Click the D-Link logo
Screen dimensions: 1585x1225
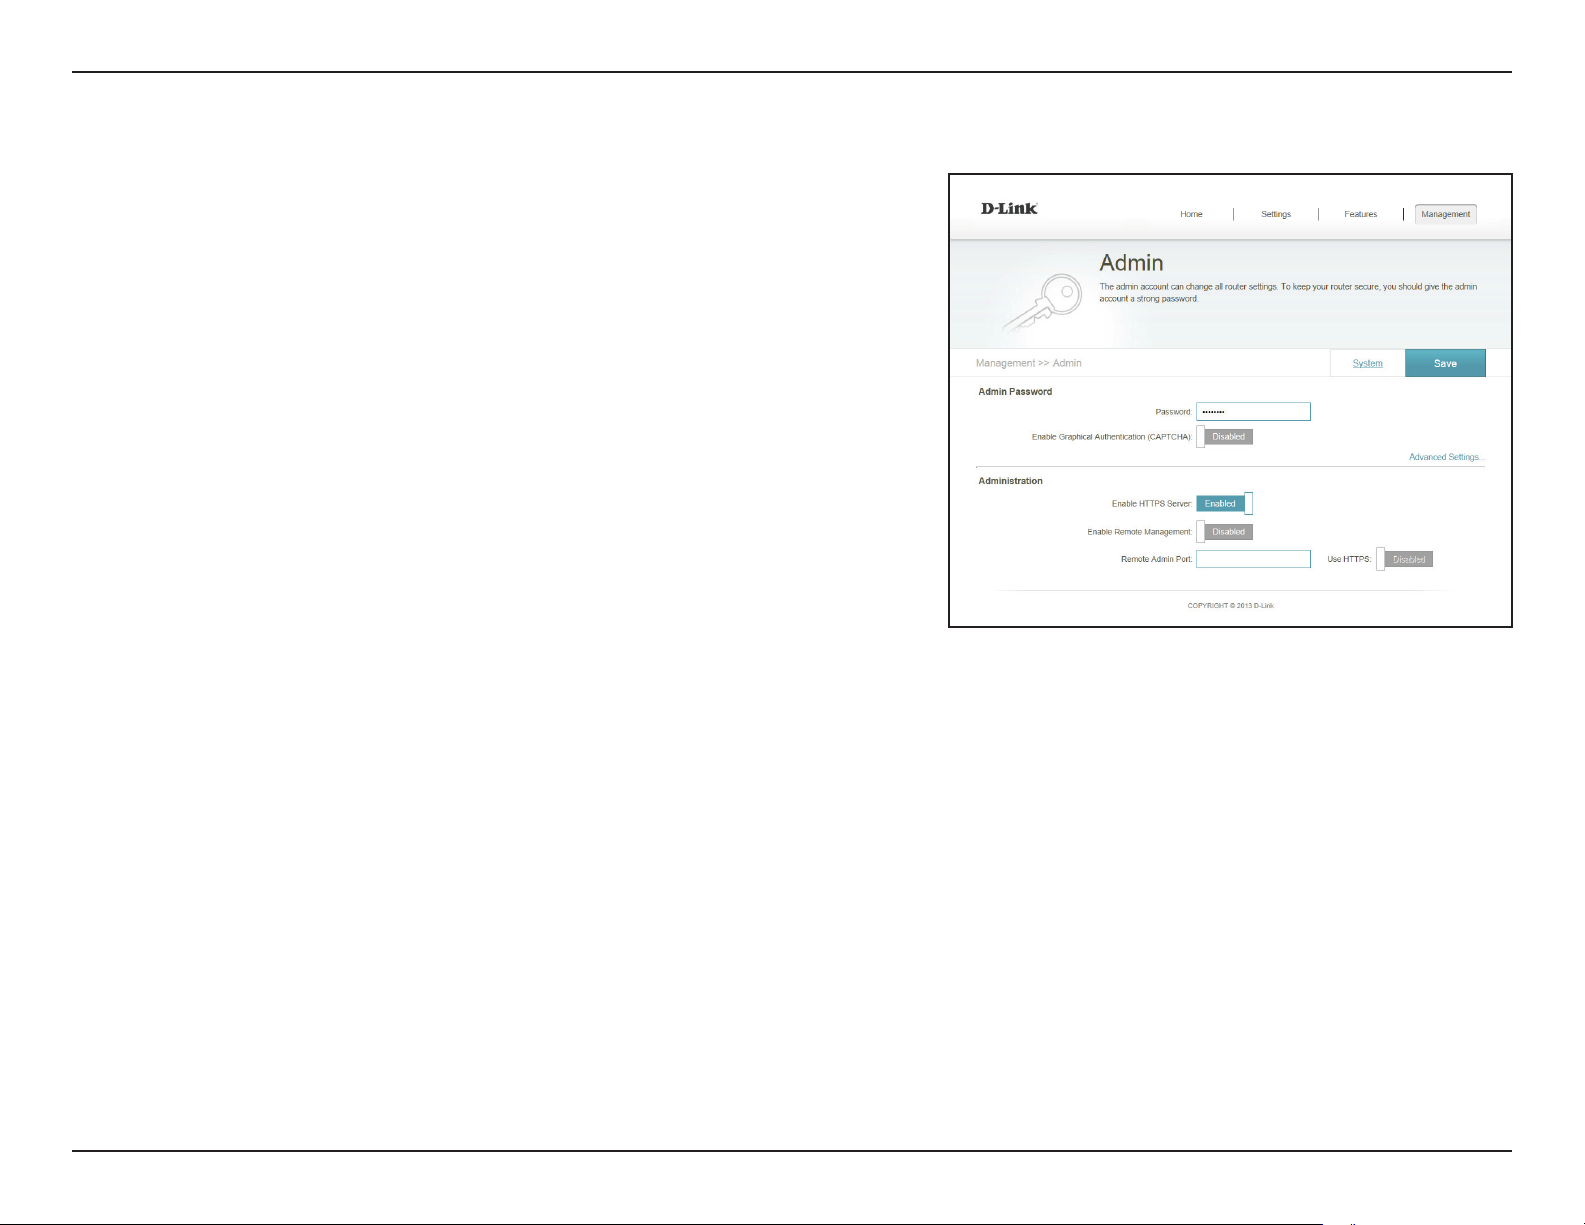(1008, 208)
